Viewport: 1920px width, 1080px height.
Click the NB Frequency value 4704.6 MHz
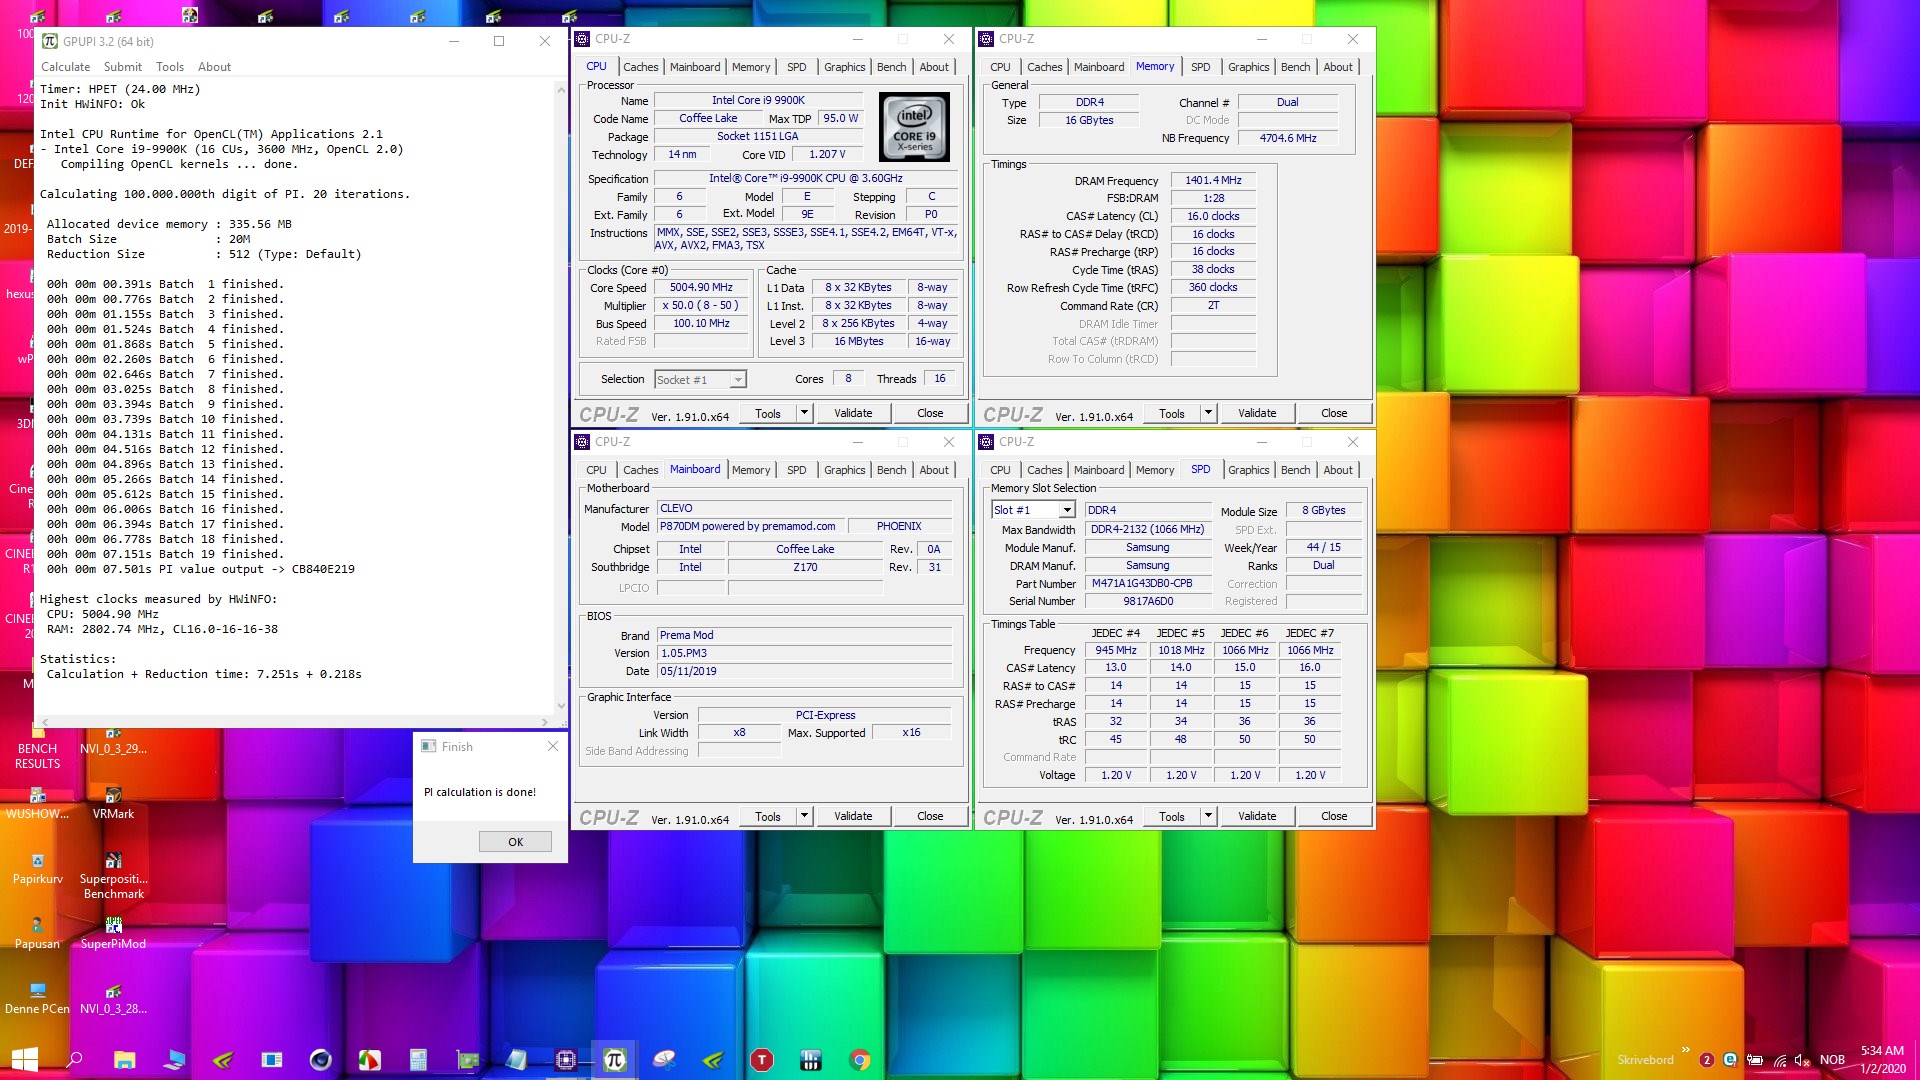coord(1287,138)
